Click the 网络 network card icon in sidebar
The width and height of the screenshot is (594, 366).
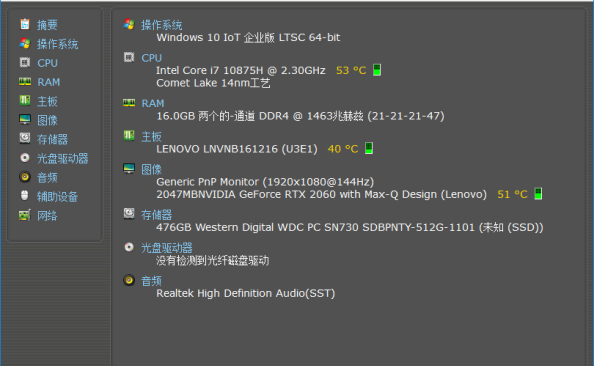25,215
